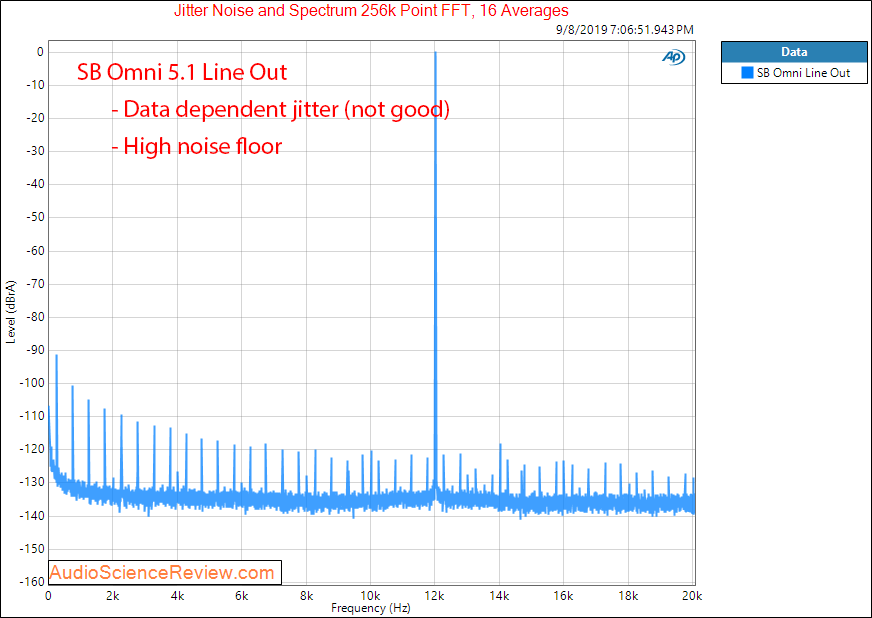Click the '-150' level tick label
The image size is (872, 618).
32,549
